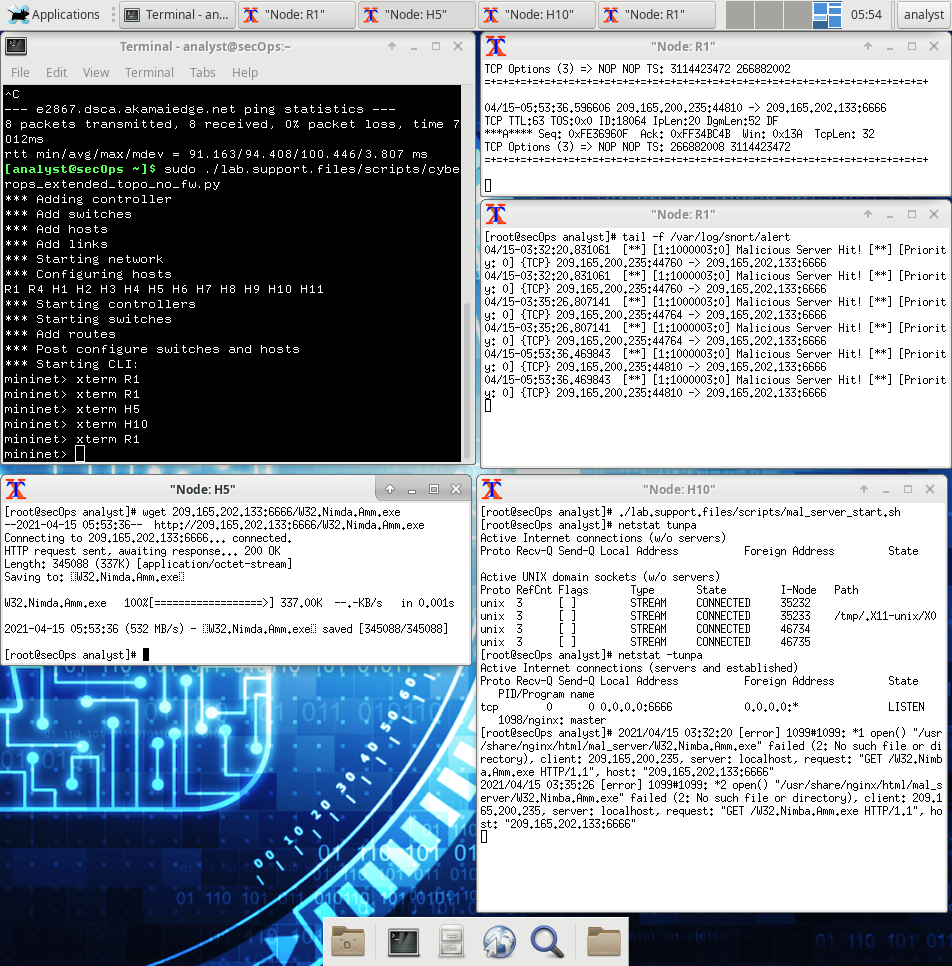Click the Terminal window title icon
952x966 pixels.
16,46
